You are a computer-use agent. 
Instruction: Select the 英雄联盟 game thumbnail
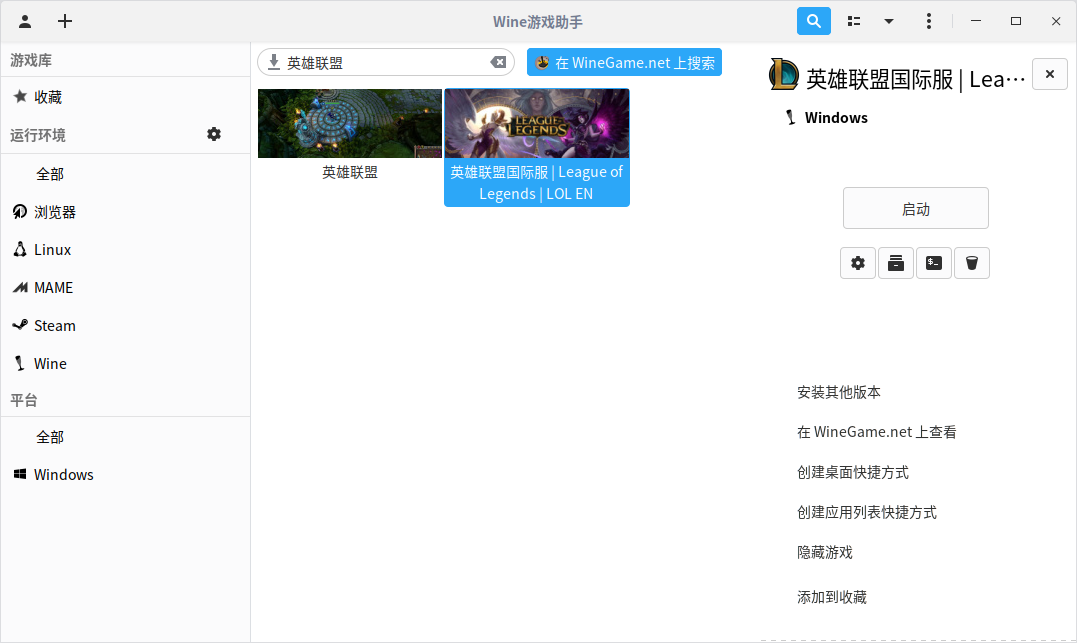[x=350, y=124]
